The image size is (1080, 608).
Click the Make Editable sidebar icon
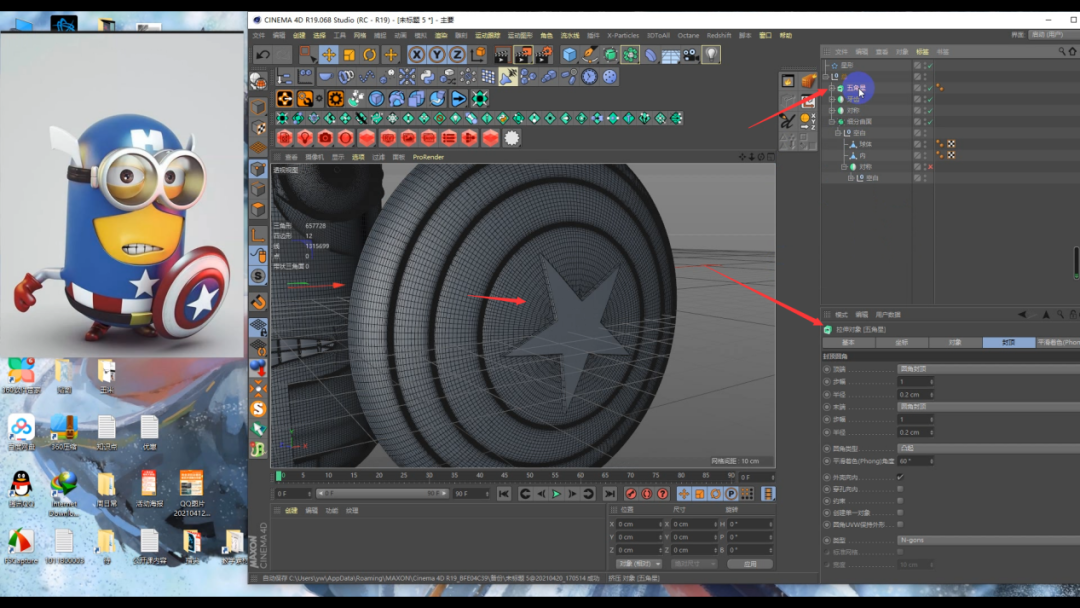258,81
